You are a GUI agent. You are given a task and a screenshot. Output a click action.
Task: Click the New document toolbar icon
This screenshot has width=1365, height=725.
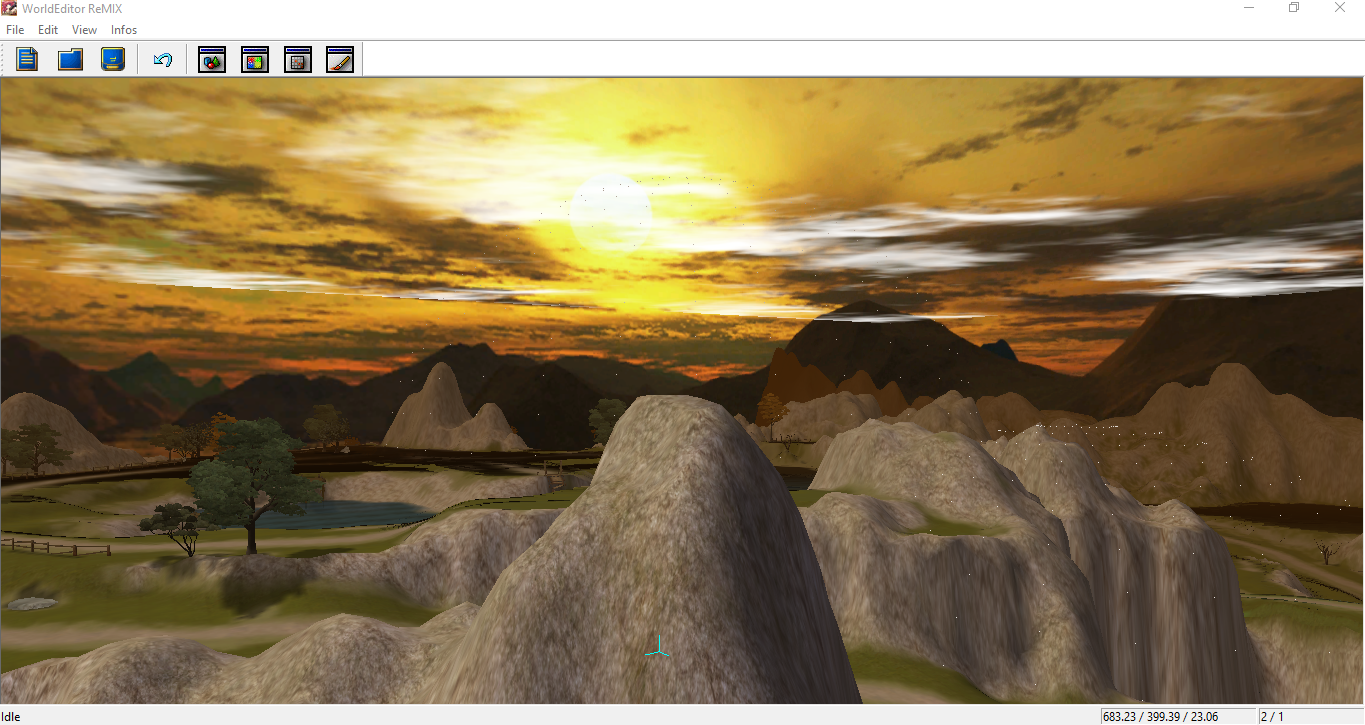tap(27, 59)
